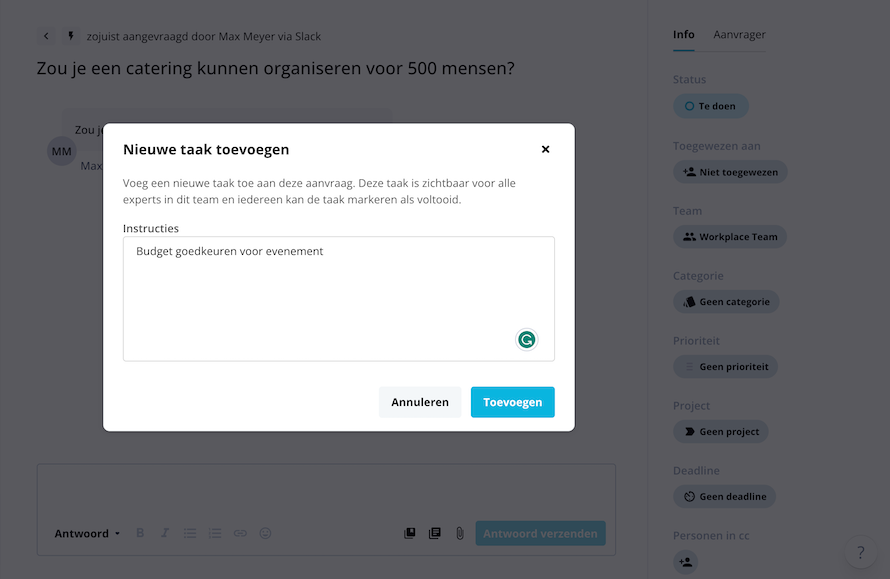
Task: Select the Info tab
Action: 683,35
